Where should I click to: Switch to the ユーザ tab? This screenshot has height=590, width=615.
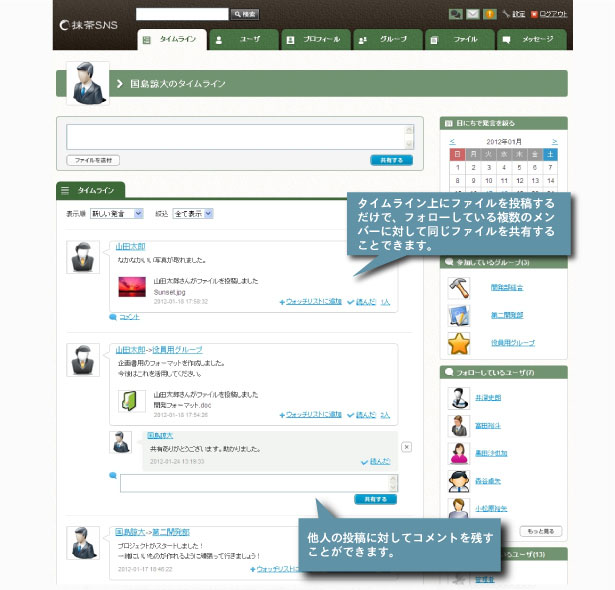click(244, 40)
